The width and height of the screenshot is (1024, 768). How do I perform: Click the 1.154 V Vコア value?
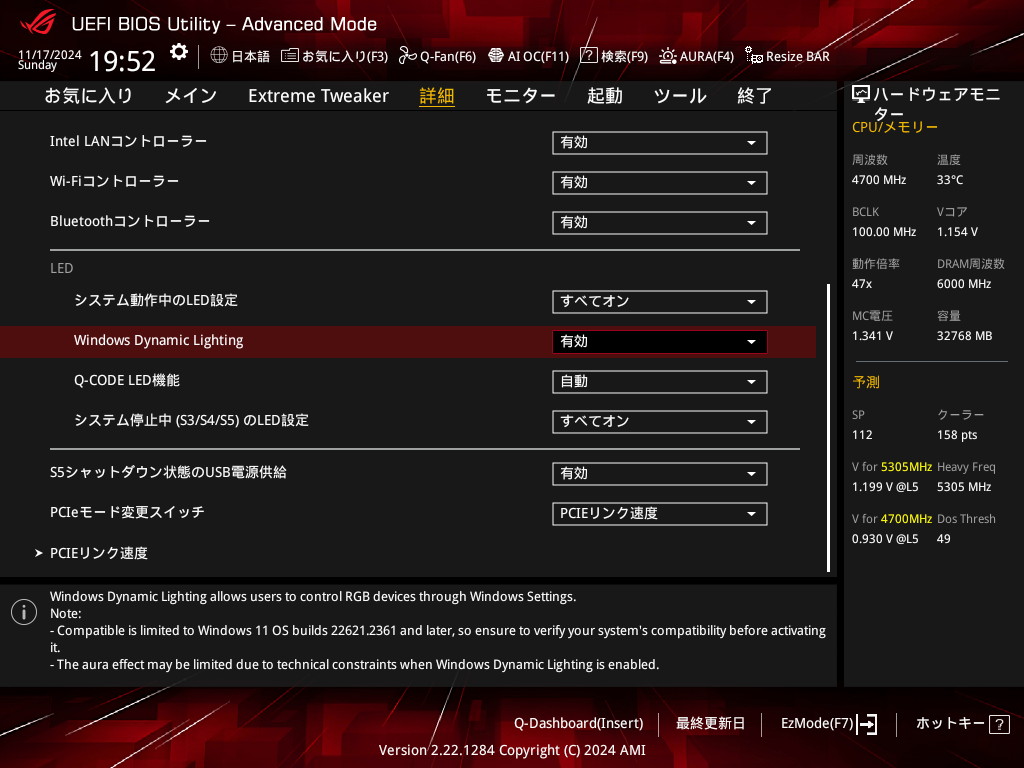pyautogui.click(x=957, y=232)
